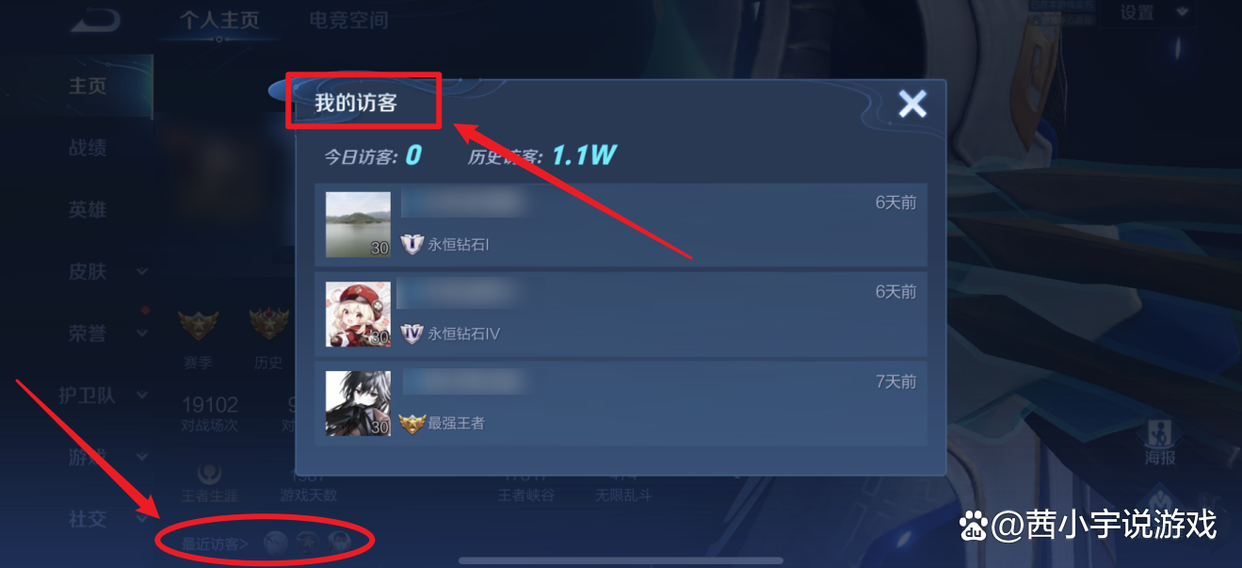Open the 海报 poster icon

(x=1160, y=443)
